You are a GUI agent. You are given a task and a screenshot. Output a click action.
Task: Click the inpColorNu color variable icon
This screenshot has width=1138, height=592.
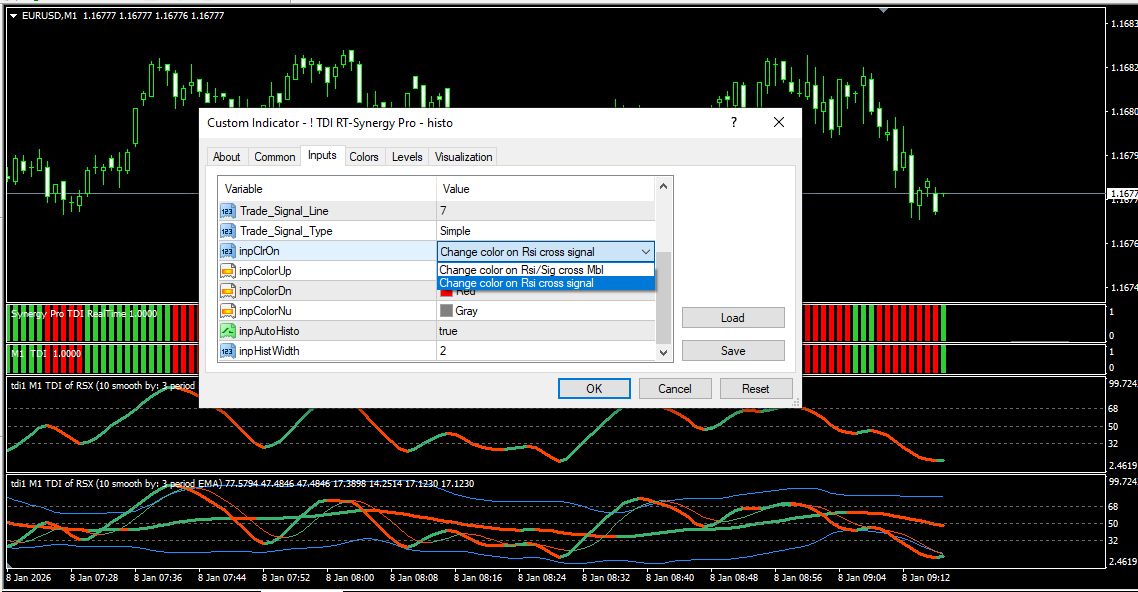[x=227, y=311]
